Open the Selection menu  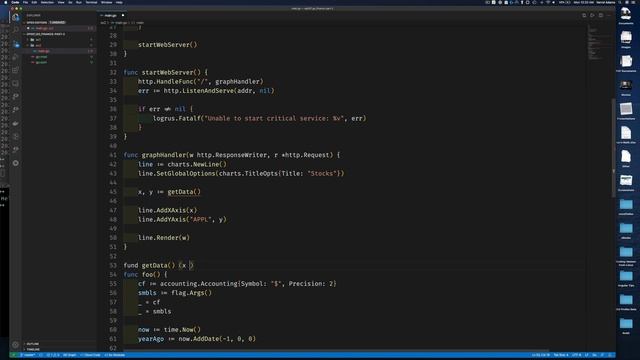[47, 2]
